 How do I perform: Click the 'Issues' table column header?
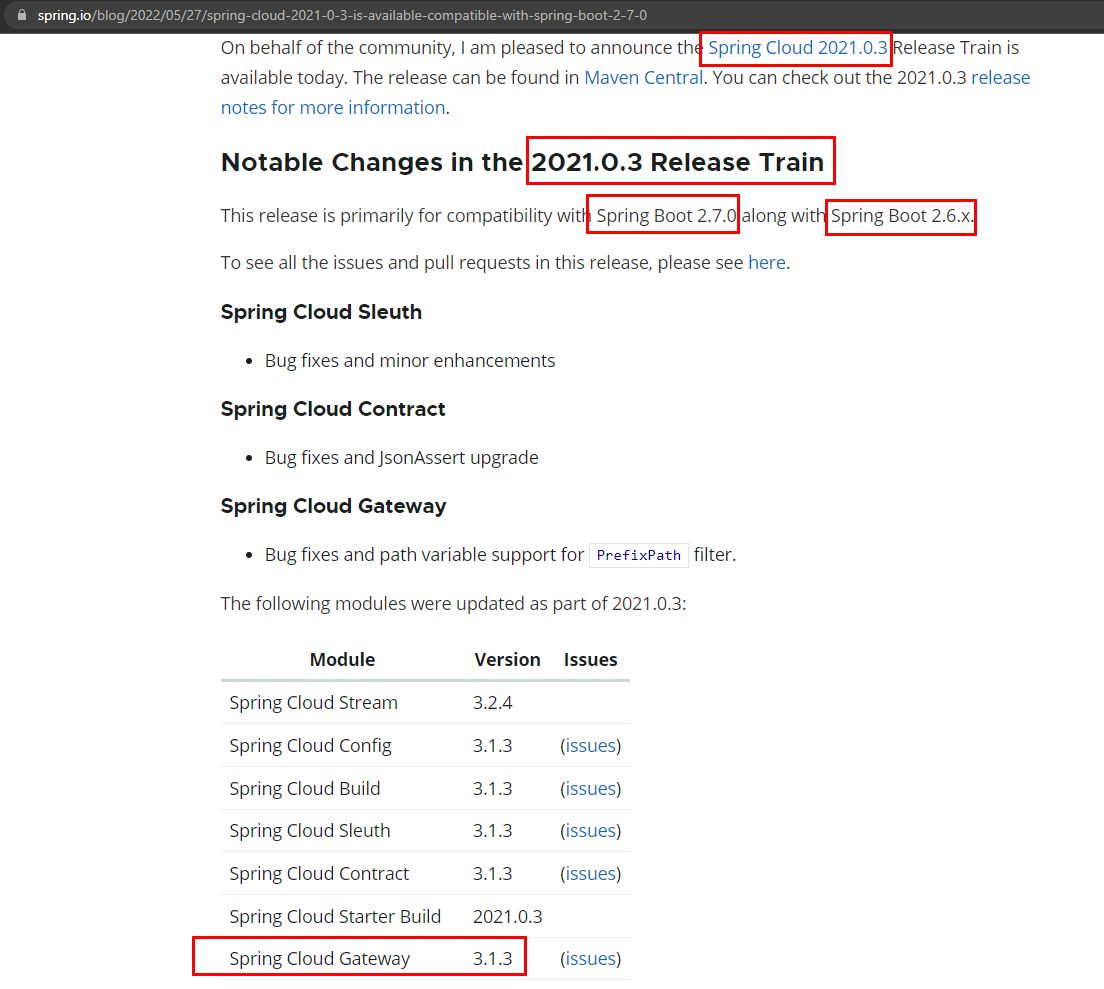click(x=590, y=660)
